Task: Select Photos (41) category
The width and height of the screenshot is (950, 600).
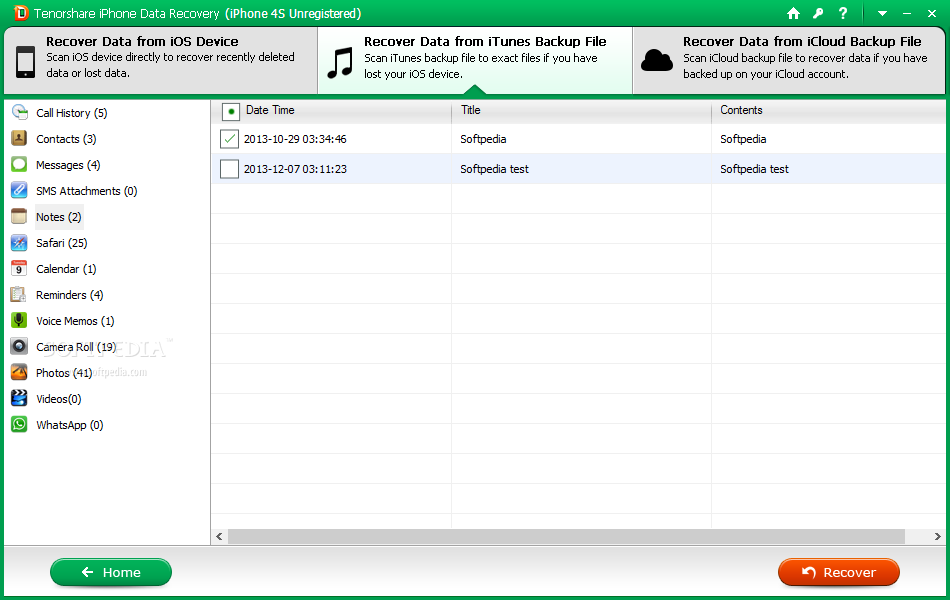Action: pos(64,373)
